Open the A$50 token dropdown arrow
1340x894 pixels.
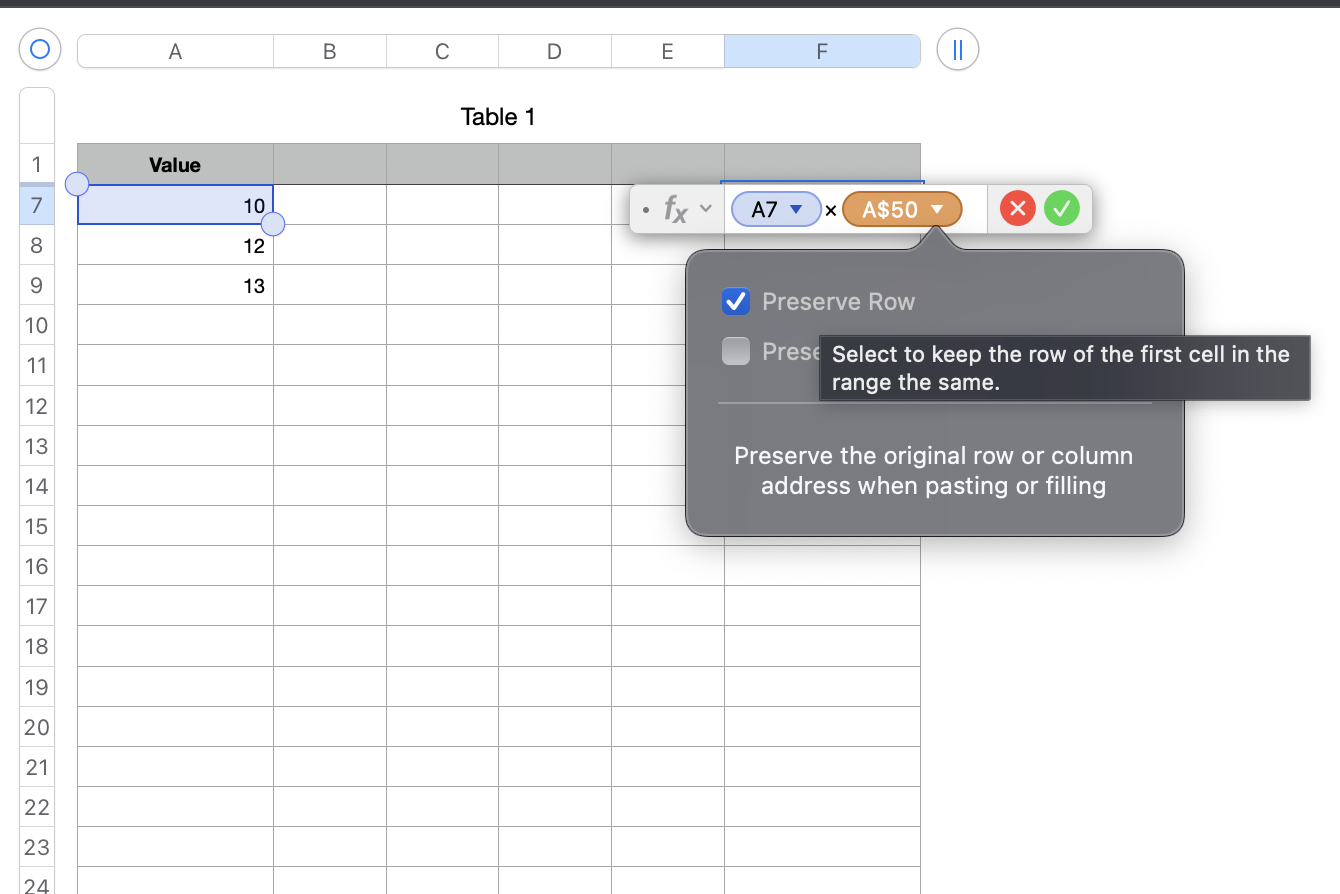pyautogui.click(x=936, y=209)
